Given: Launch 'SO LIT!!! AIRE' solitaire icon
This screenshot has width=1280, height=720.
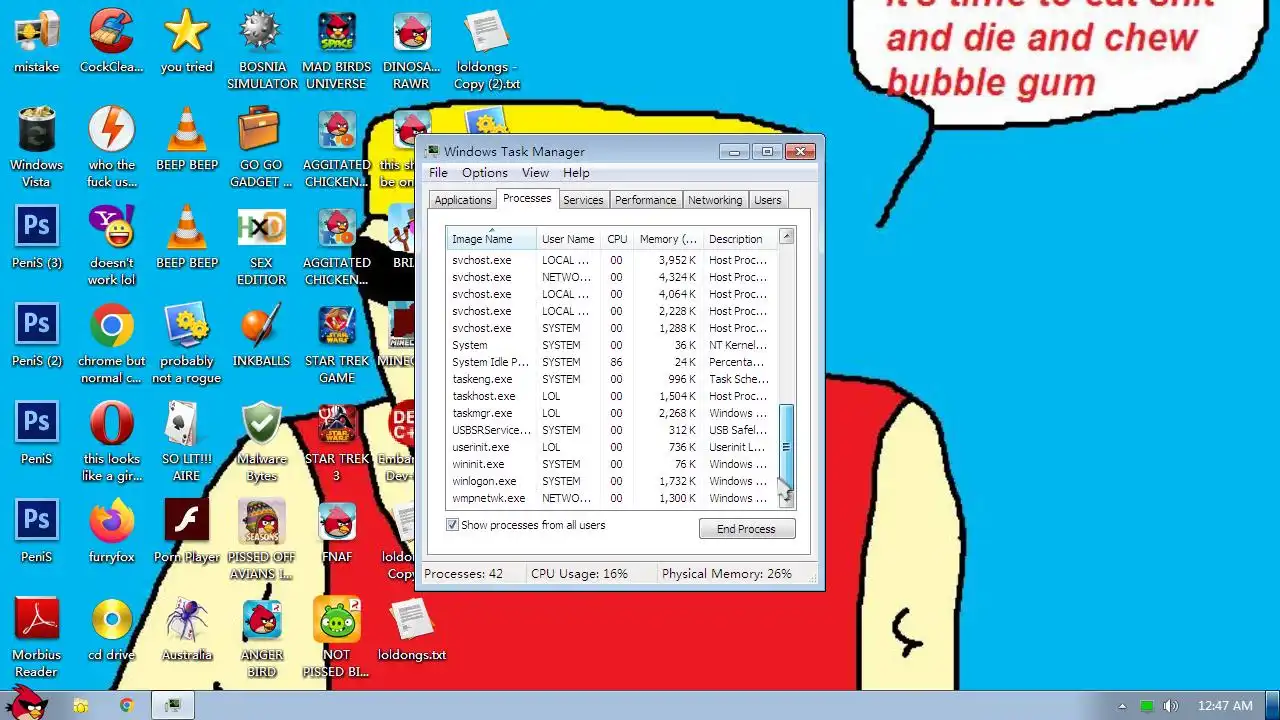Looking at the screenshot, I should pyautogui.click(x=186, y=442).
